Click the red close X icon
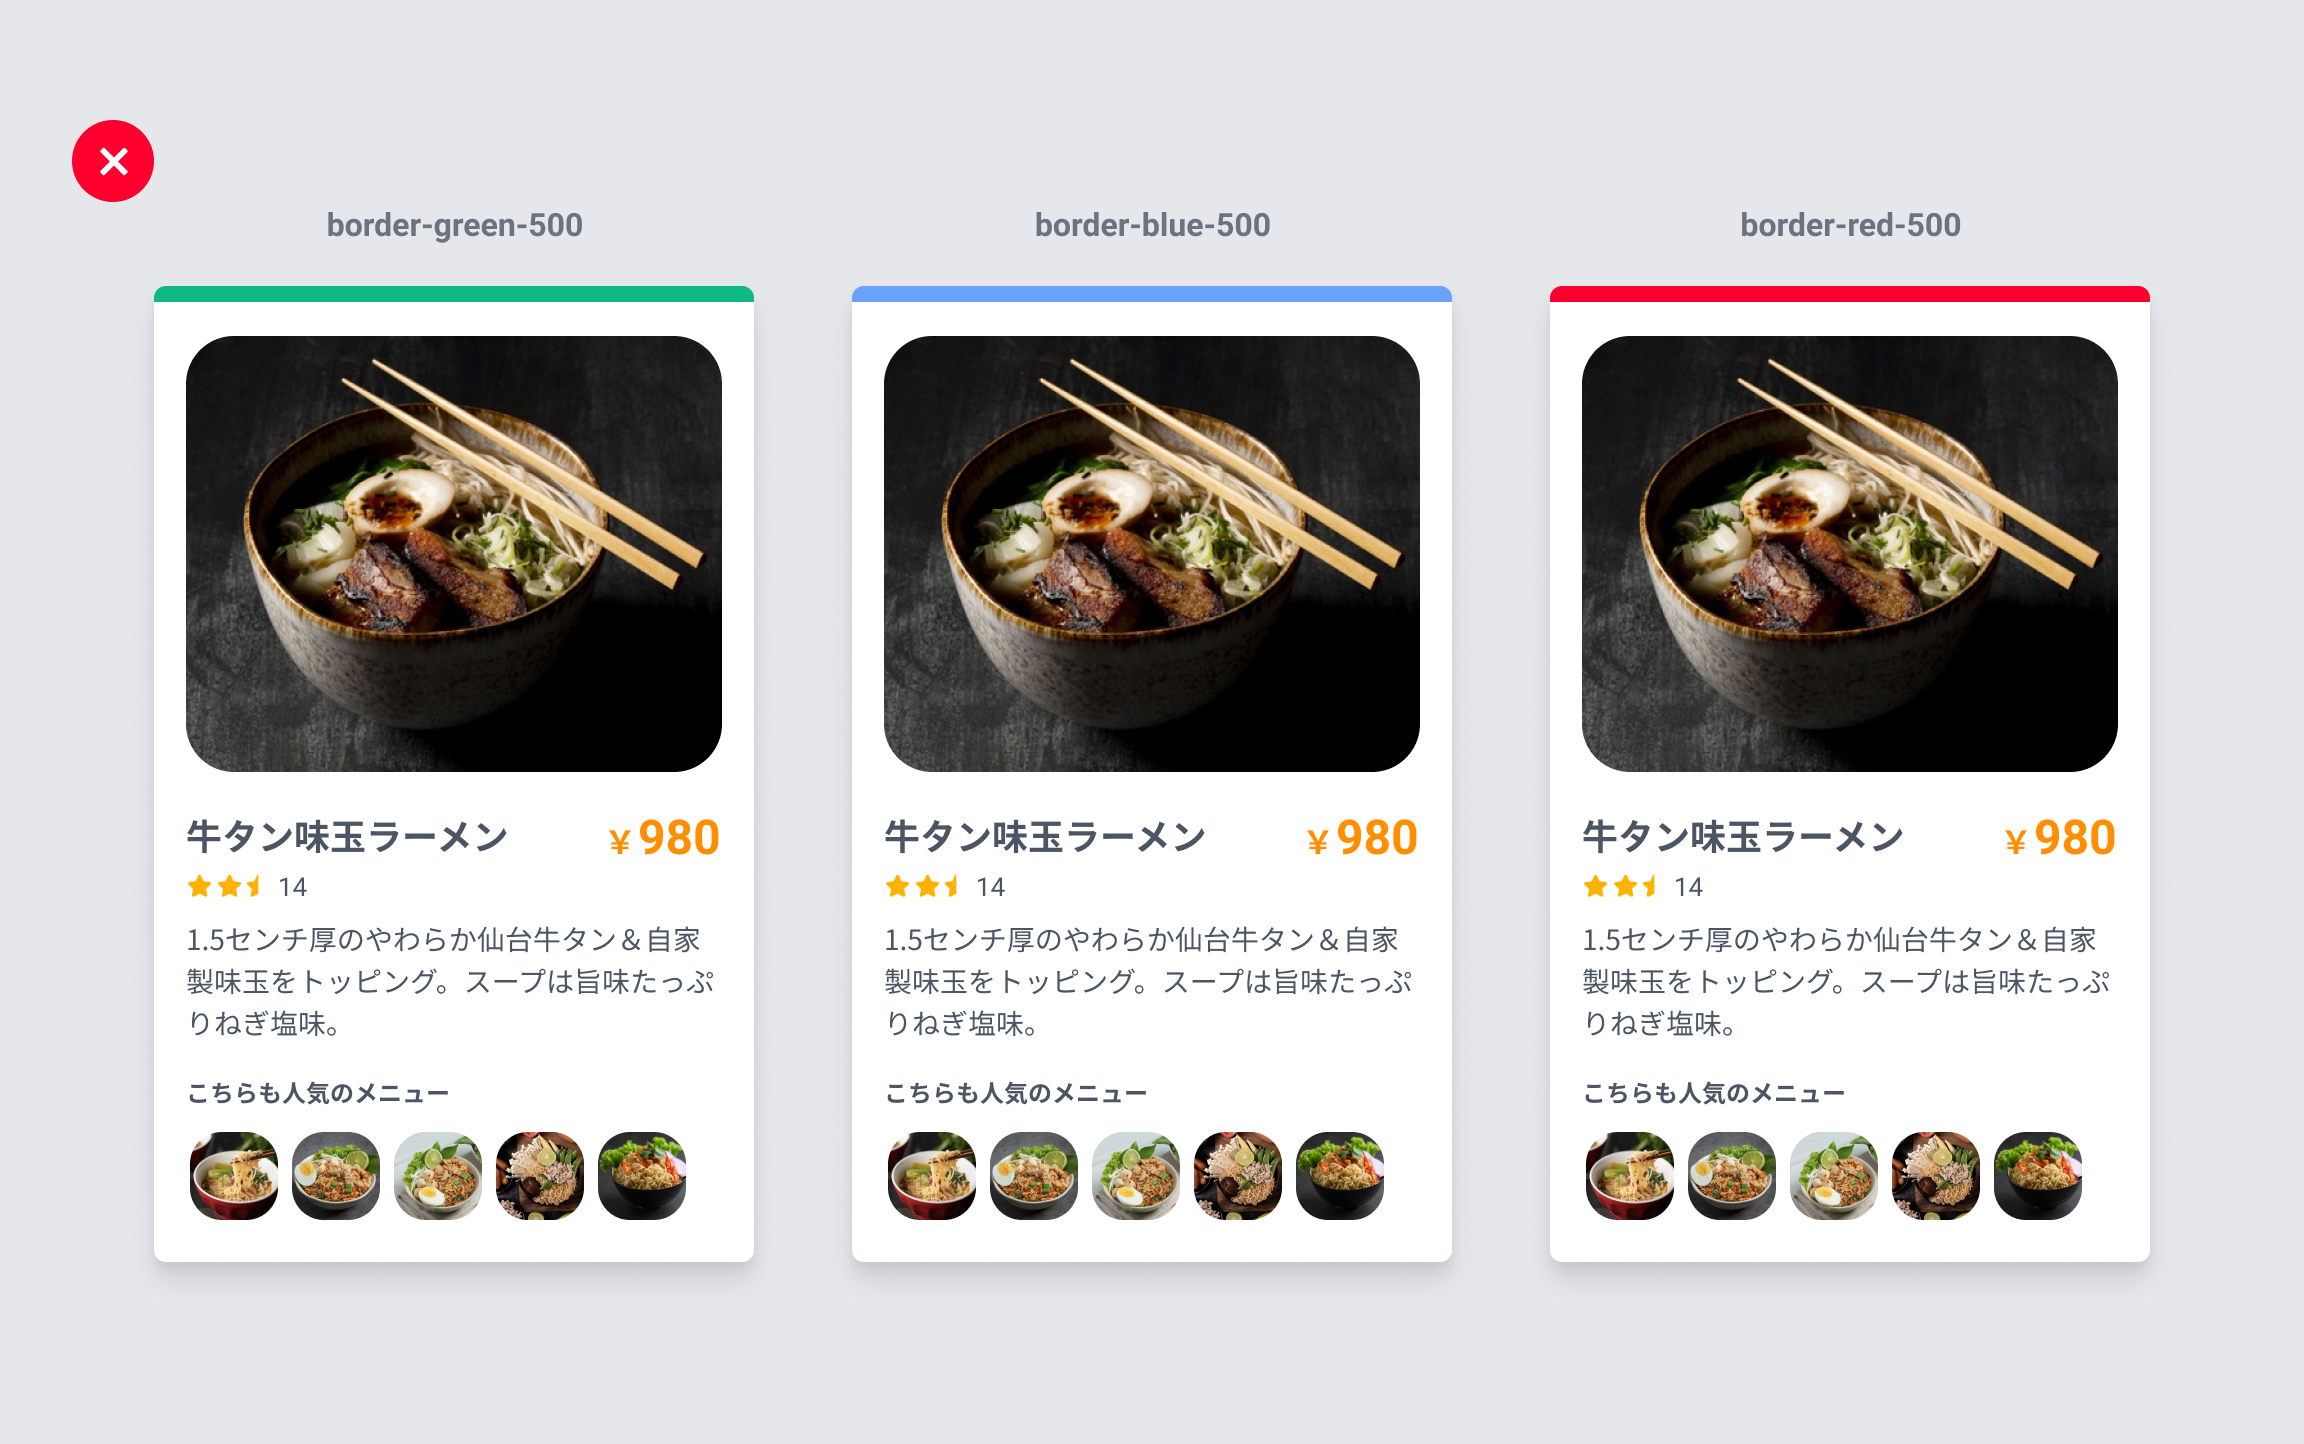Viewport: 2304px width, 1444px height. click(113, 160)
